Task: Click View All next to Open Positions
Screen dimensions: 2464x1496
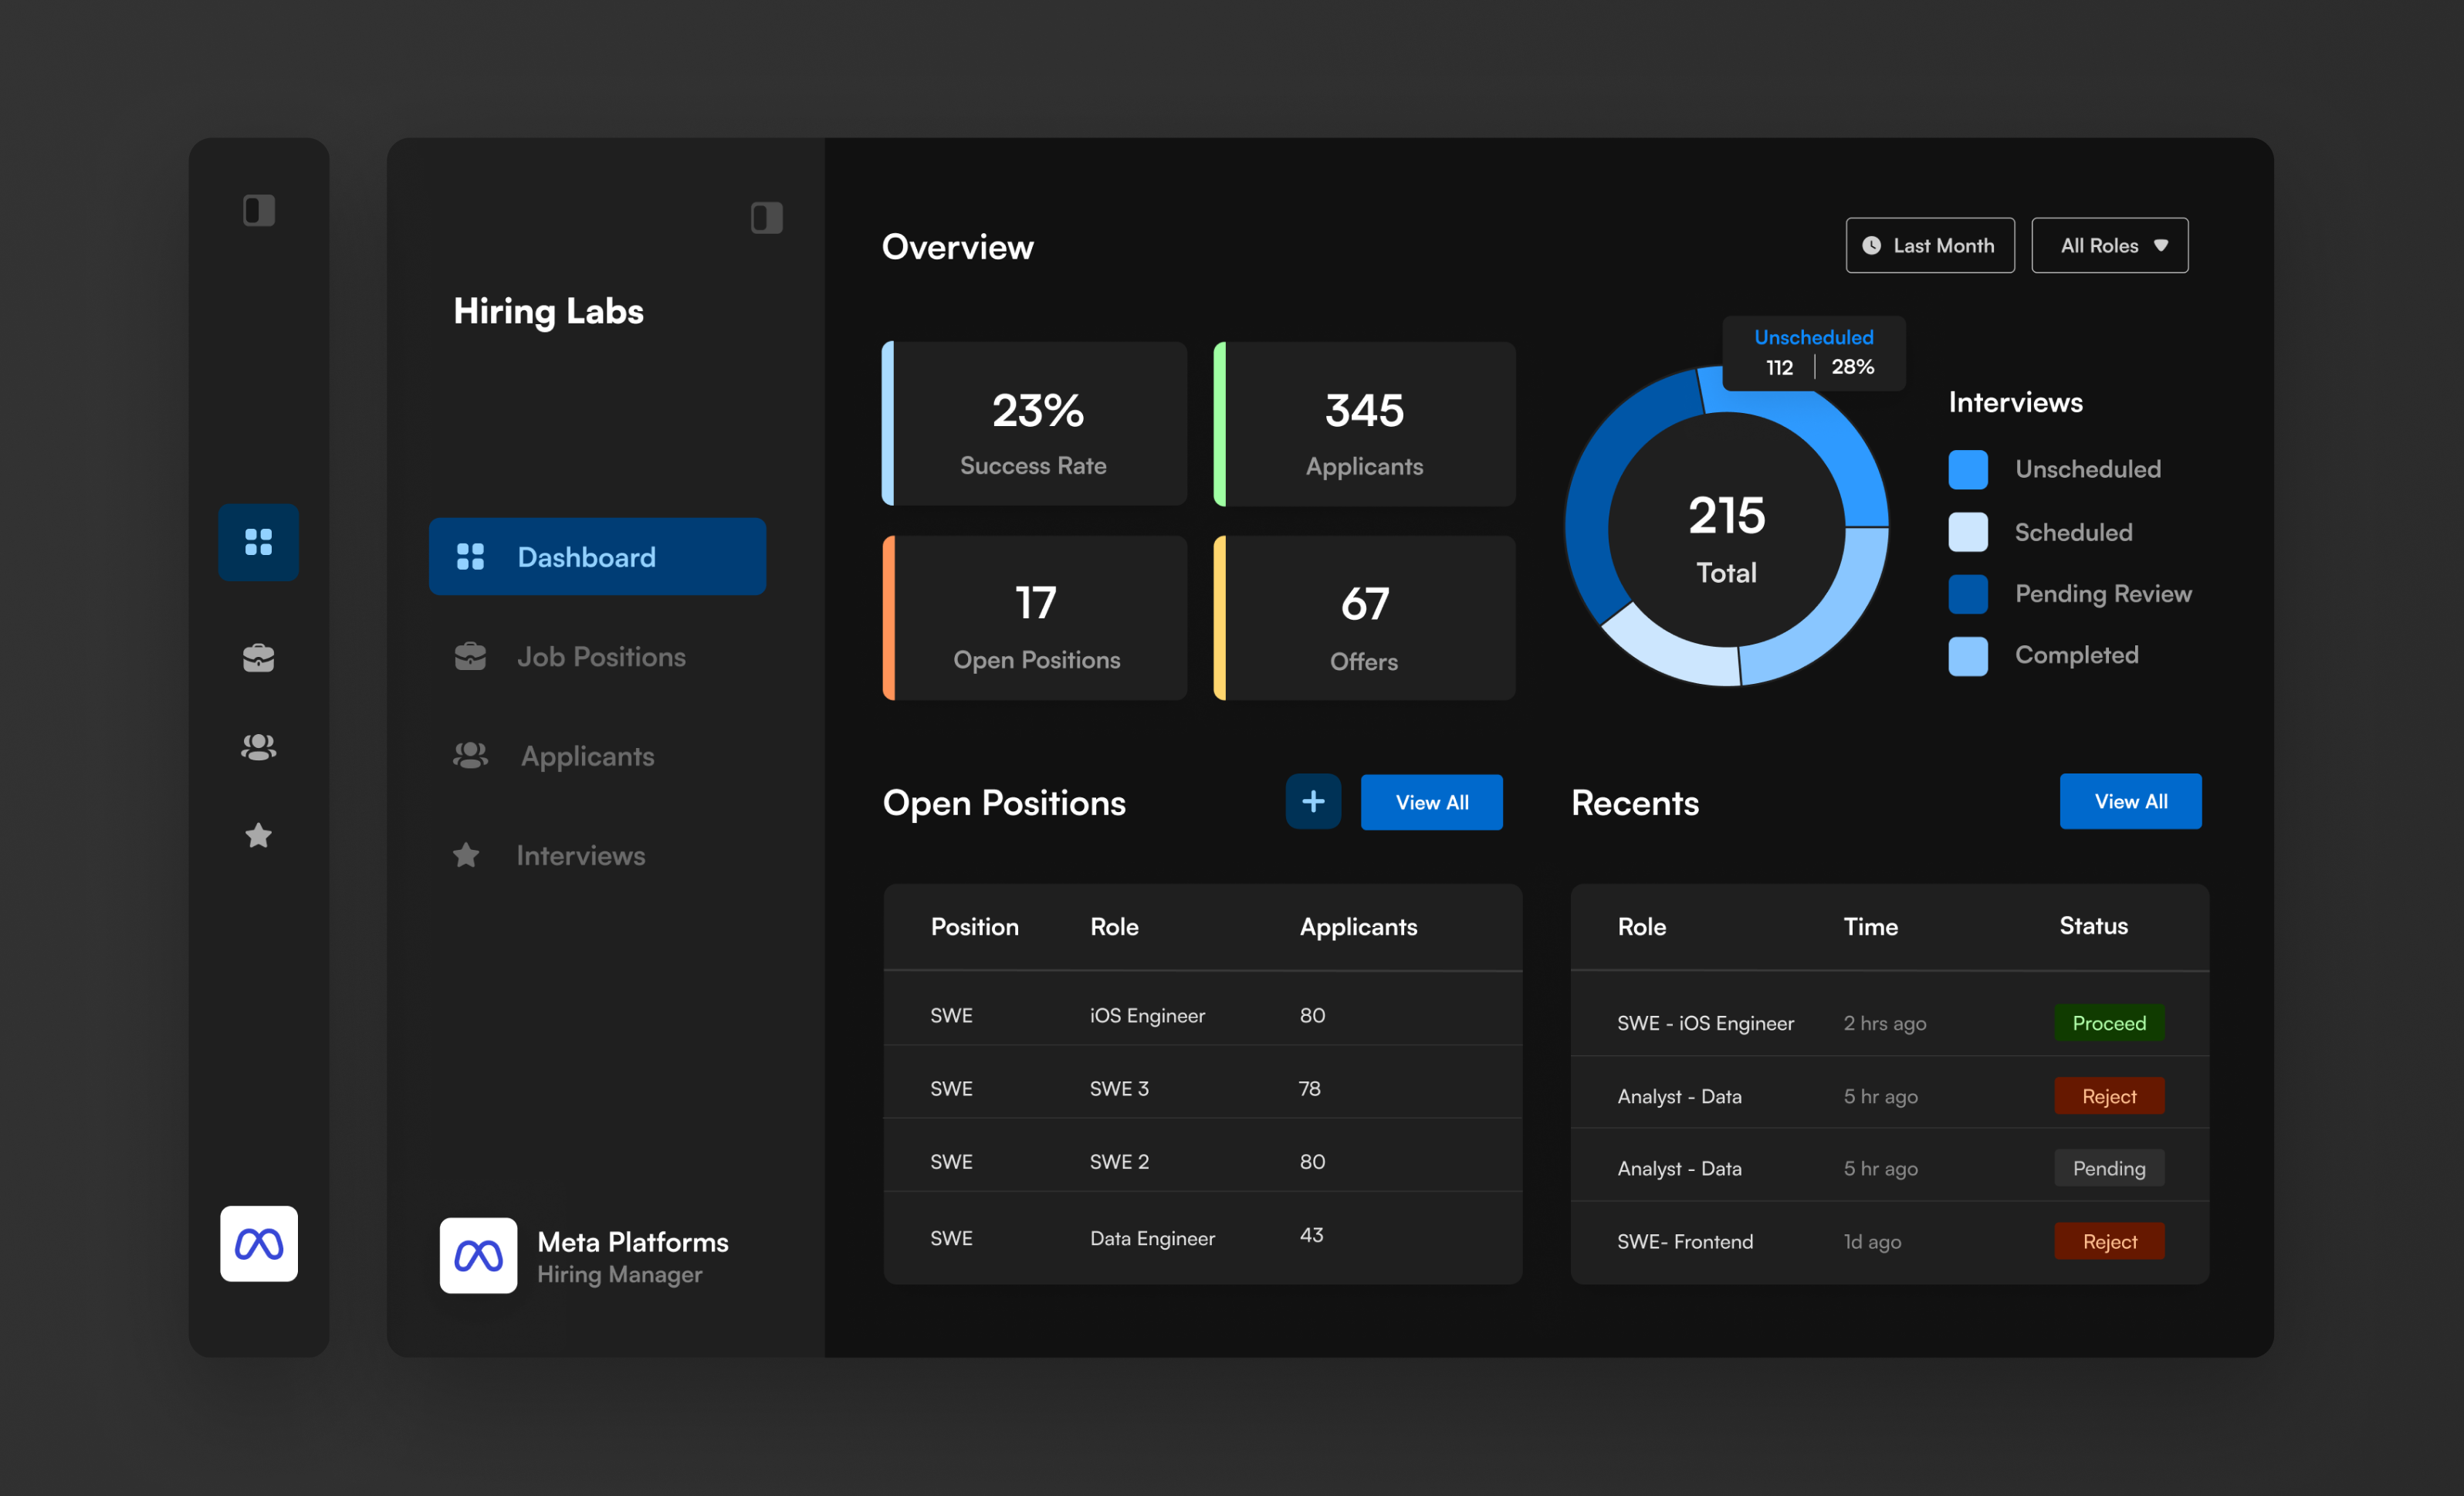Action: click(1431, 801)
